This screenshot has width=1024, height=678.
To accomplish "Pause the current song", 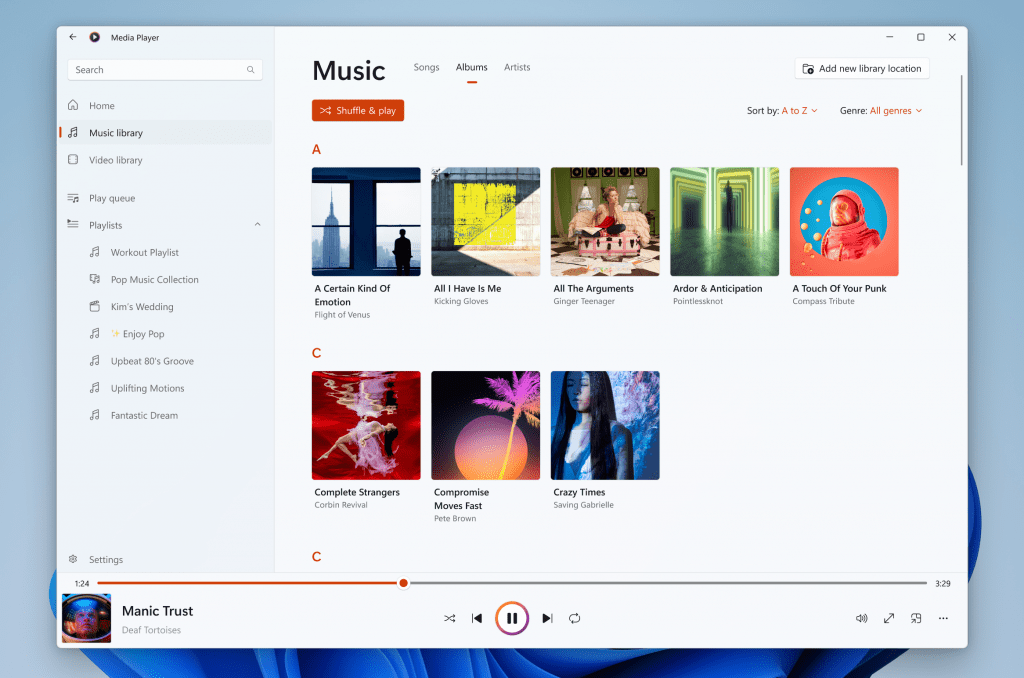I will 512,618.
